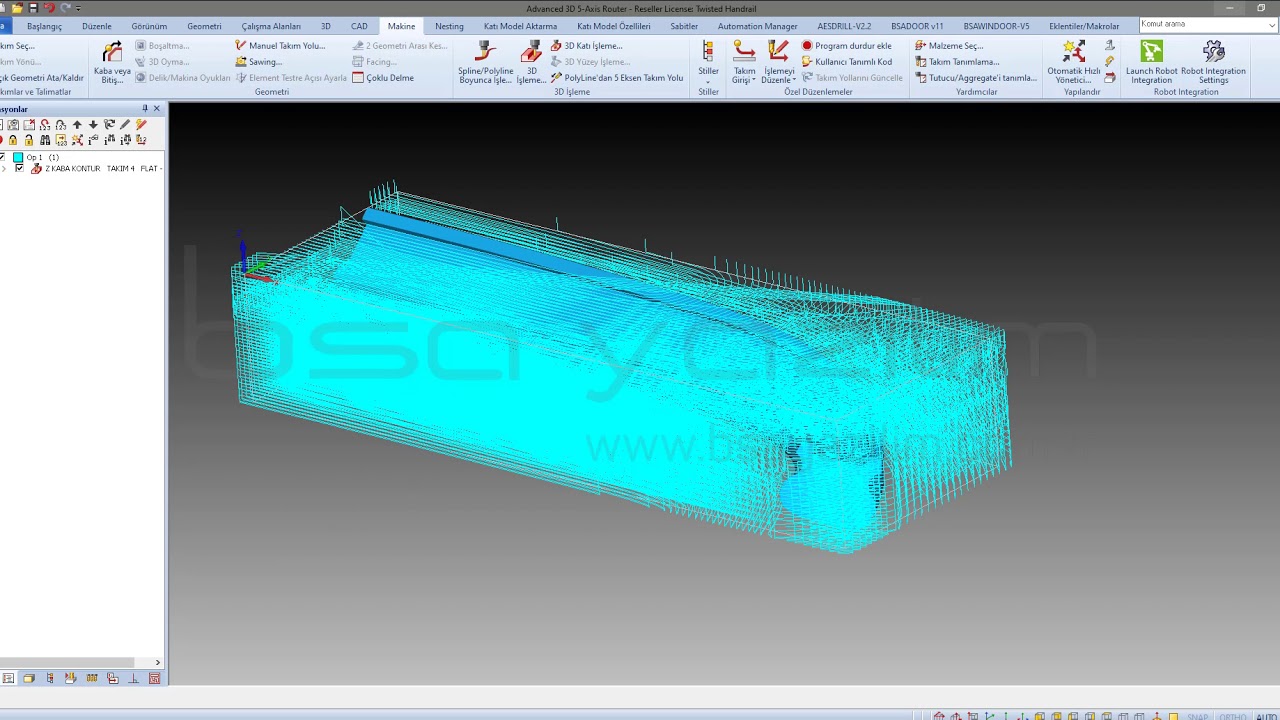Uncheck the Z KABA KONTUR operation checkbox
1280x720 pixels.
[19, 168]
